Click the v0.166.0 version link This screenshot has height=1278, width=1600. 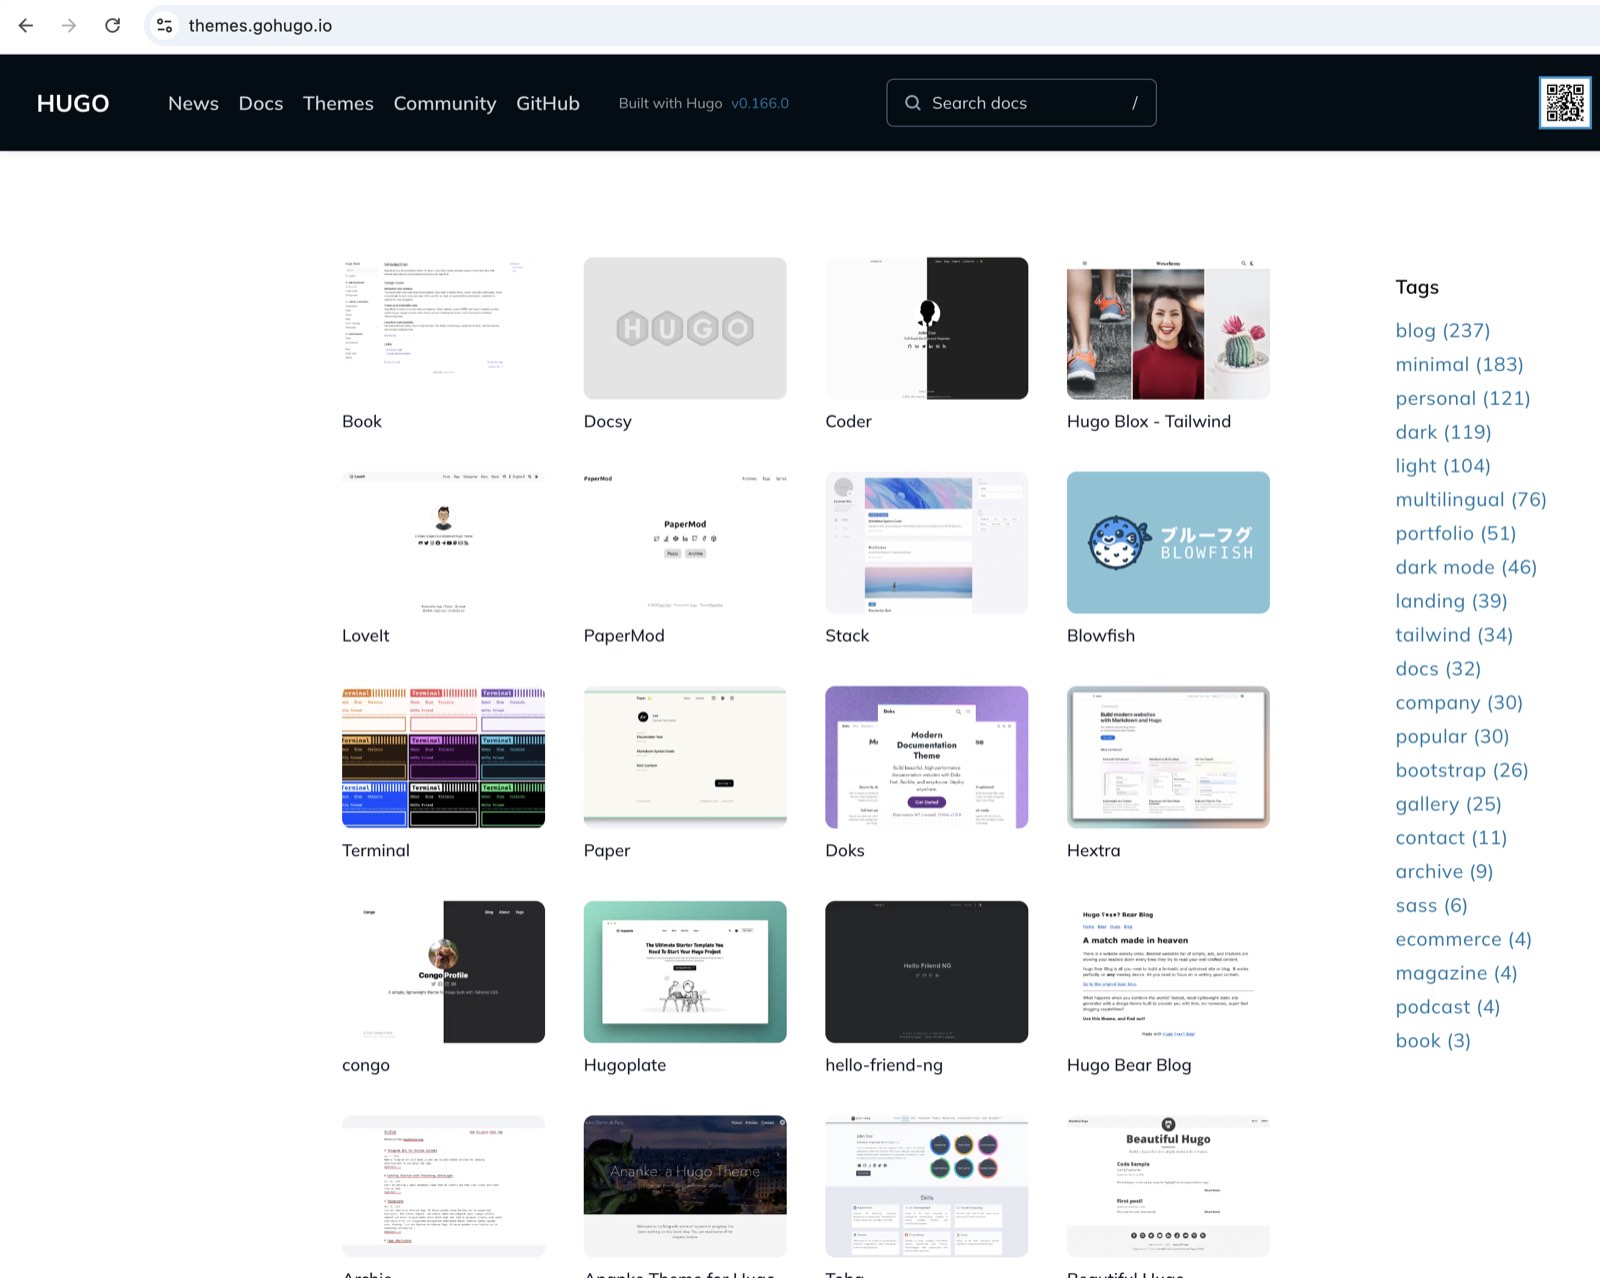coord(760,103)
